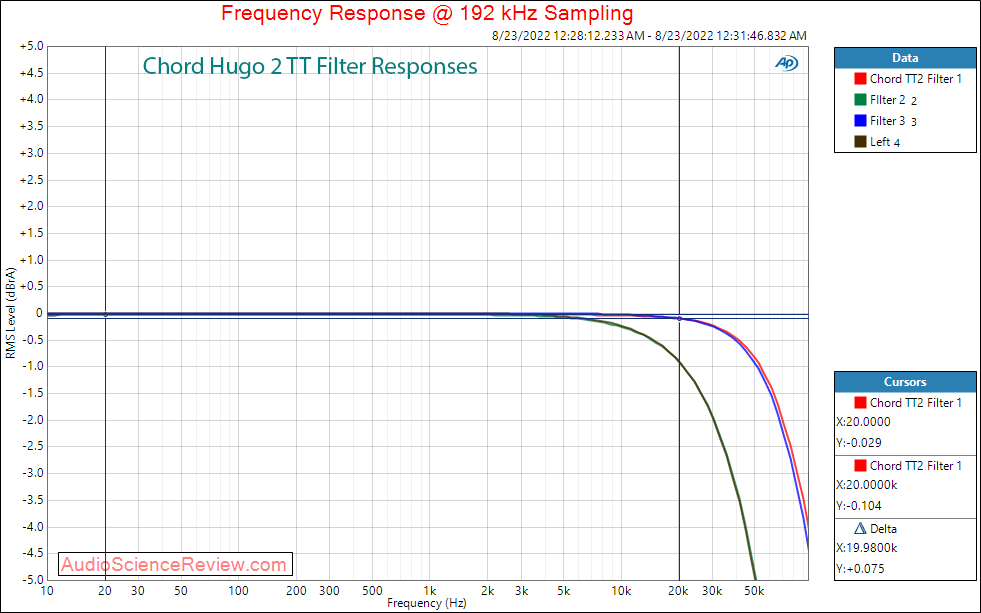
Task: Click the 50k tick label on the frequency axis
Action: click(x=755, y=590)
